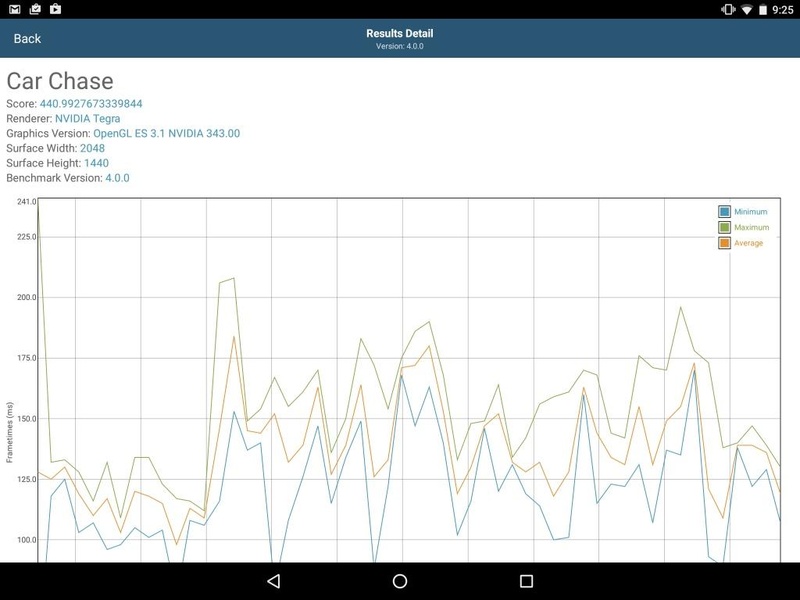Tap the Frametimes (ms) axis label
800x600 pixels.
9,433
